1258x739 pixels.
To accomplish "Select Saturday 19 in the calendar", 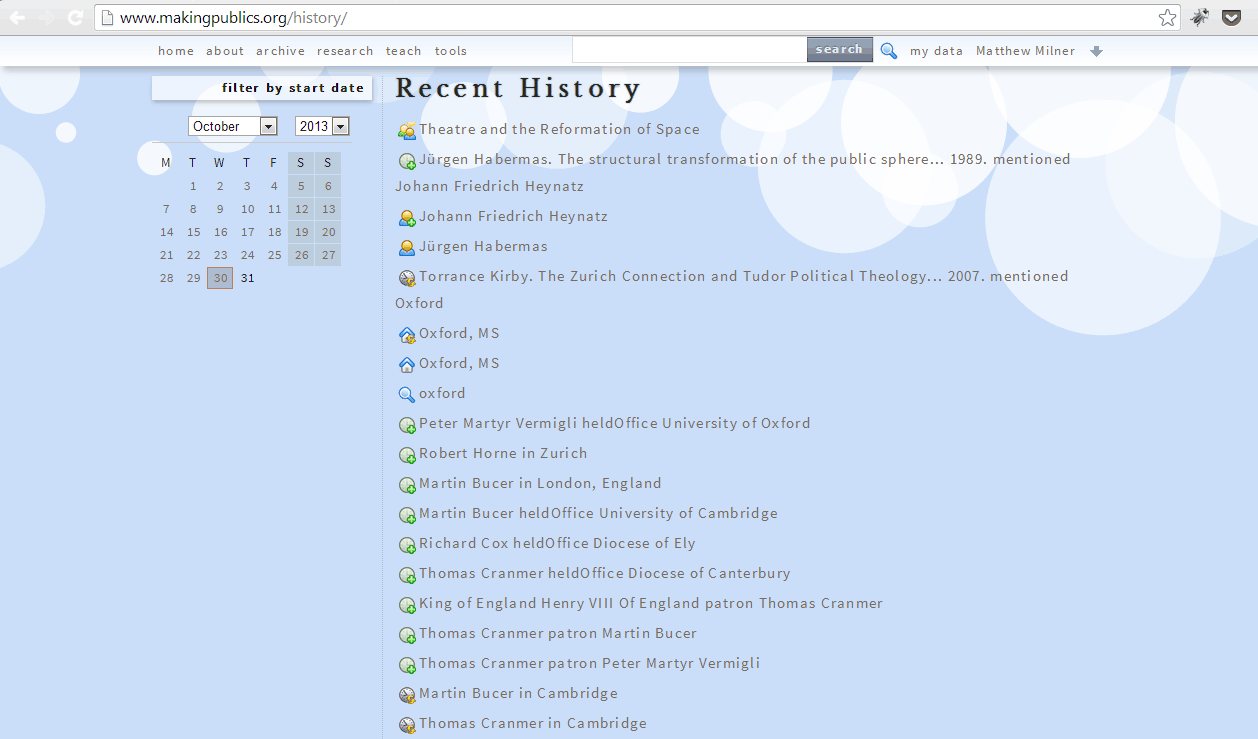I will pyautogui.click(x=301, y=232).
